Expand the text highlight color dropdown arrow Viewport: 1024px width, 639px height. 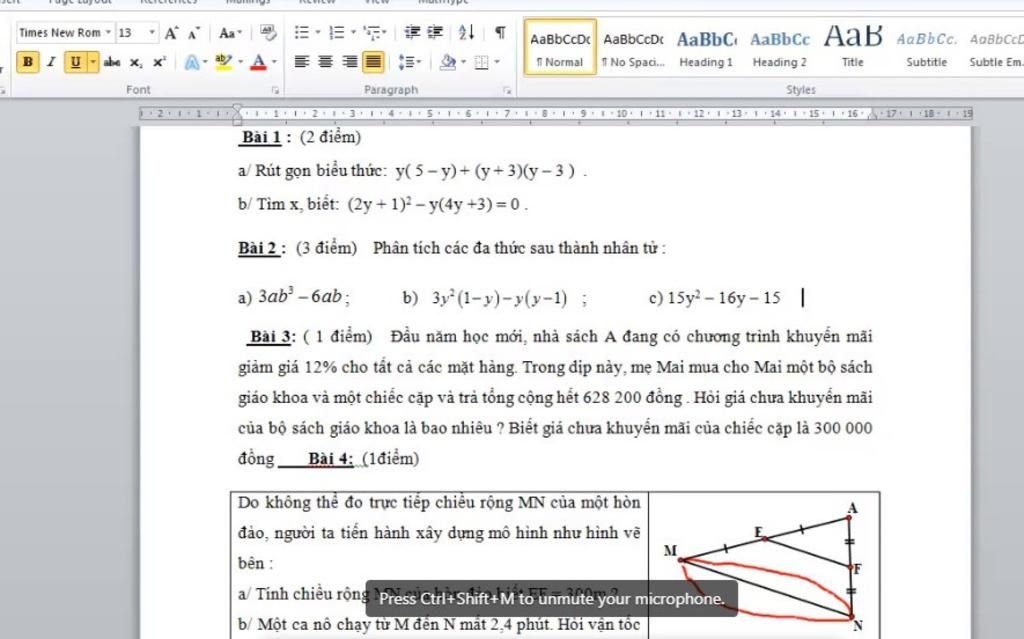(240, 62)
